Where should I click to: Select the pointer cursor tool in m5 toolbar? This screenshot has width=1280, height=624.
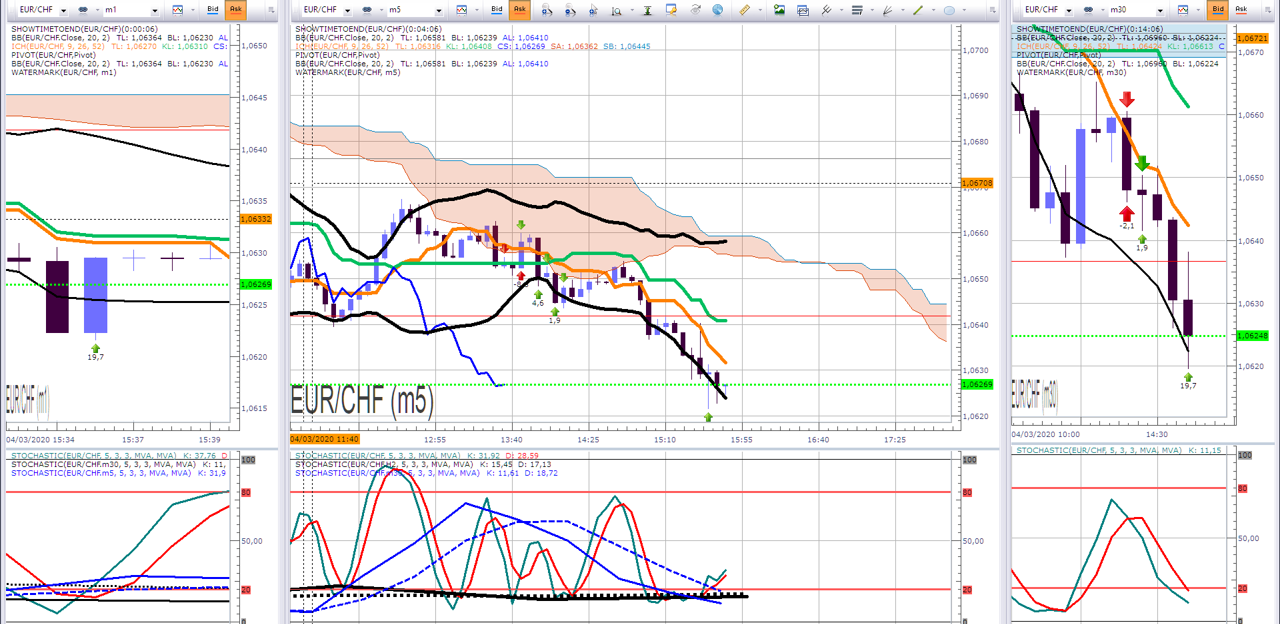(x=593, y=9)
